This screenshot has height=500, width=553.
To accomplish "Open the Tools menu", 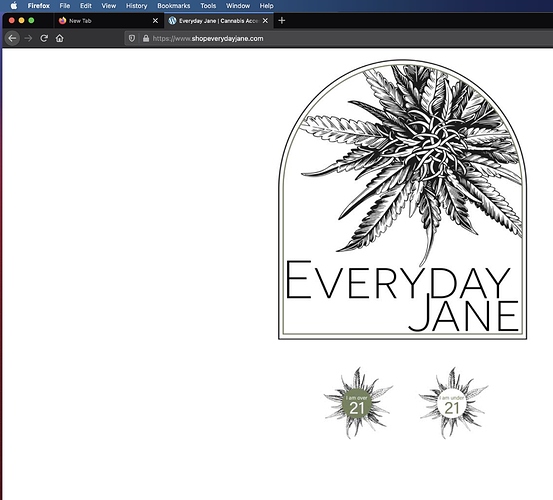I will [208, 6].
